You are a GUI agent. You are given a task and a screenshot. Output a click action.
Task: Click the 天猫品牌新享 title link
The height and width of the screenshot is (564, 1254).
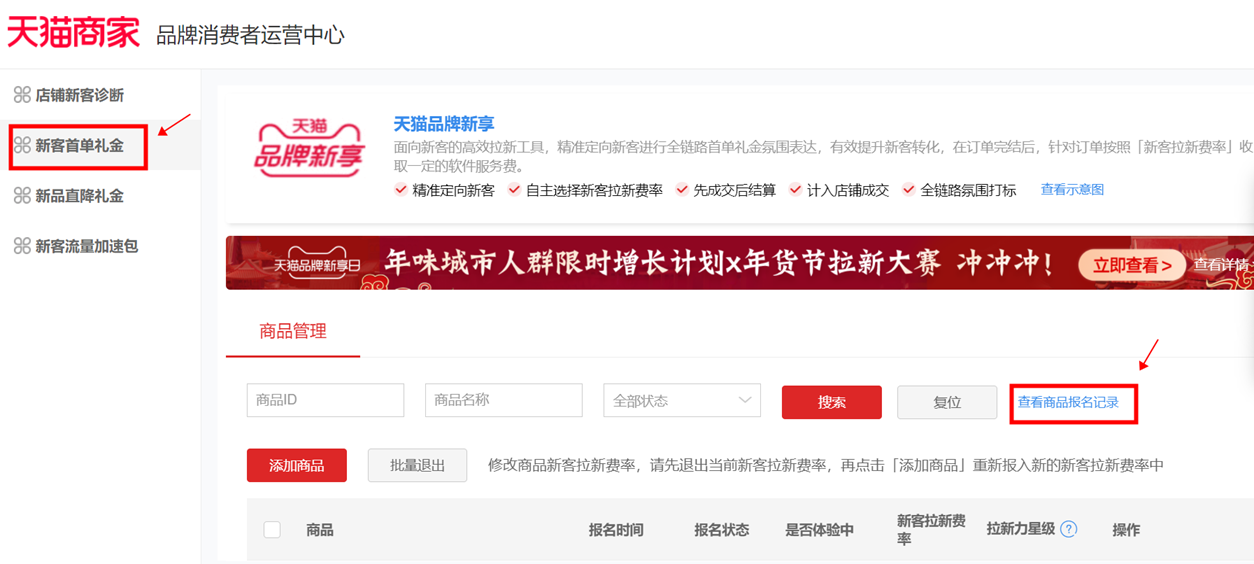[x=444, y=124]
